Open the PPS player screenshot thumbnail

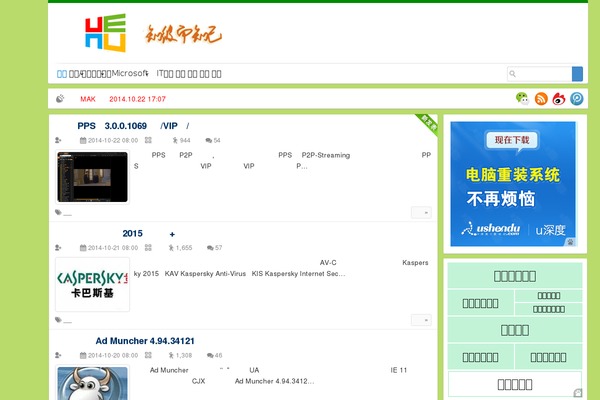click(93, 177)
